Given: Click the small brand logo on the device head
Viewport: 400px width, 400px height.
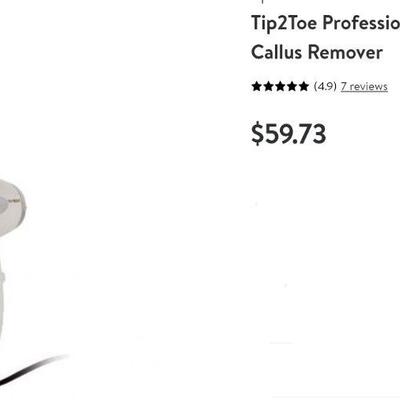Looking at the screenshot, I should pyautogui.click(x=14, y=201).
